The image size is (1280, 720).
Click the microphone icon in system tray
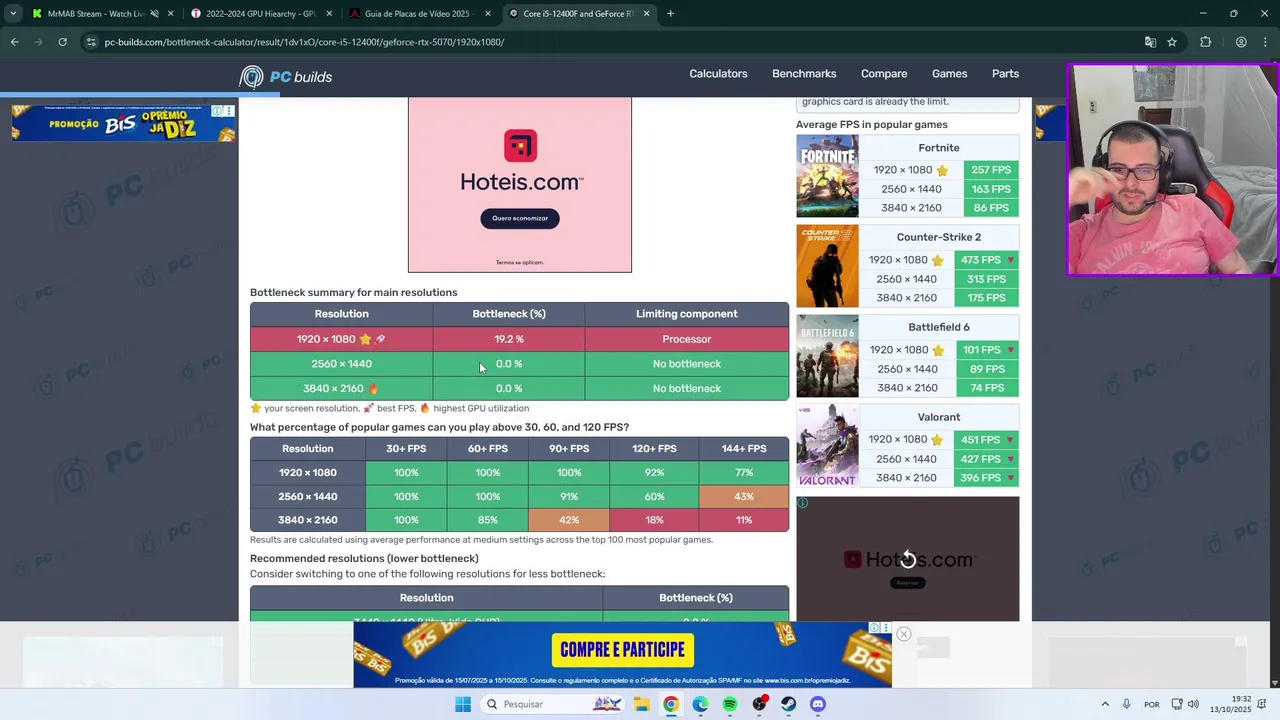click(1127, 704)
